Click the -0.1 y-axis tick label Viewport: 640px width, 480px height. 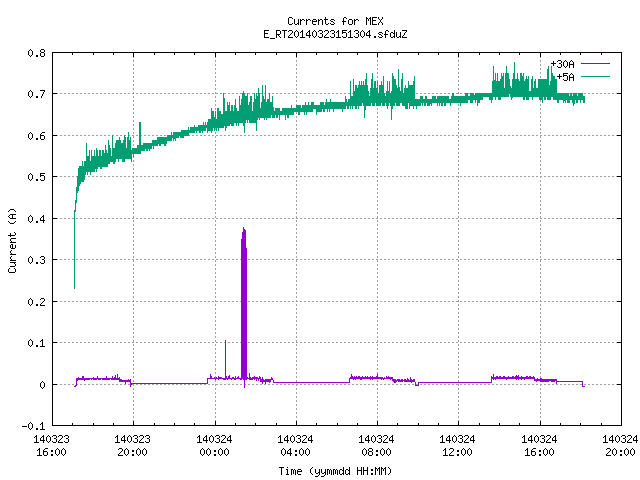tap(33, 426)
